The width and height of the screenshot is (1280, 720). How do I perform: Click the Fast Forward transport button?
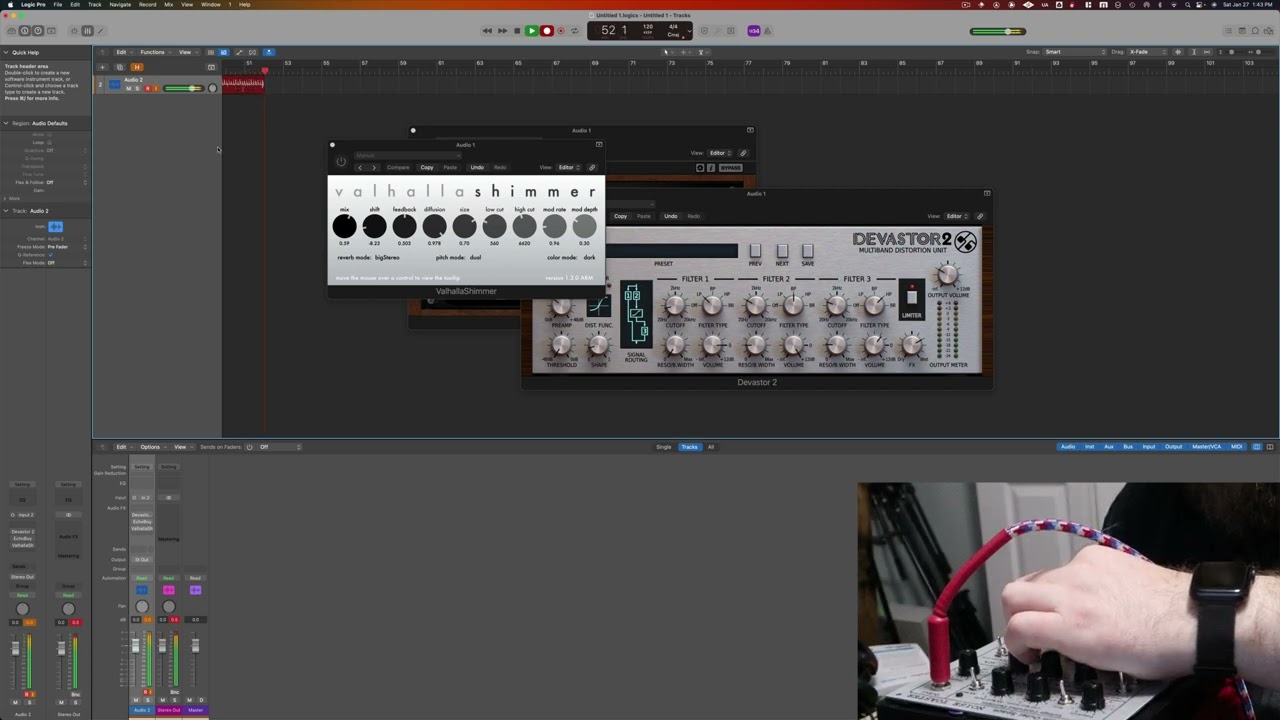[502, 31]
